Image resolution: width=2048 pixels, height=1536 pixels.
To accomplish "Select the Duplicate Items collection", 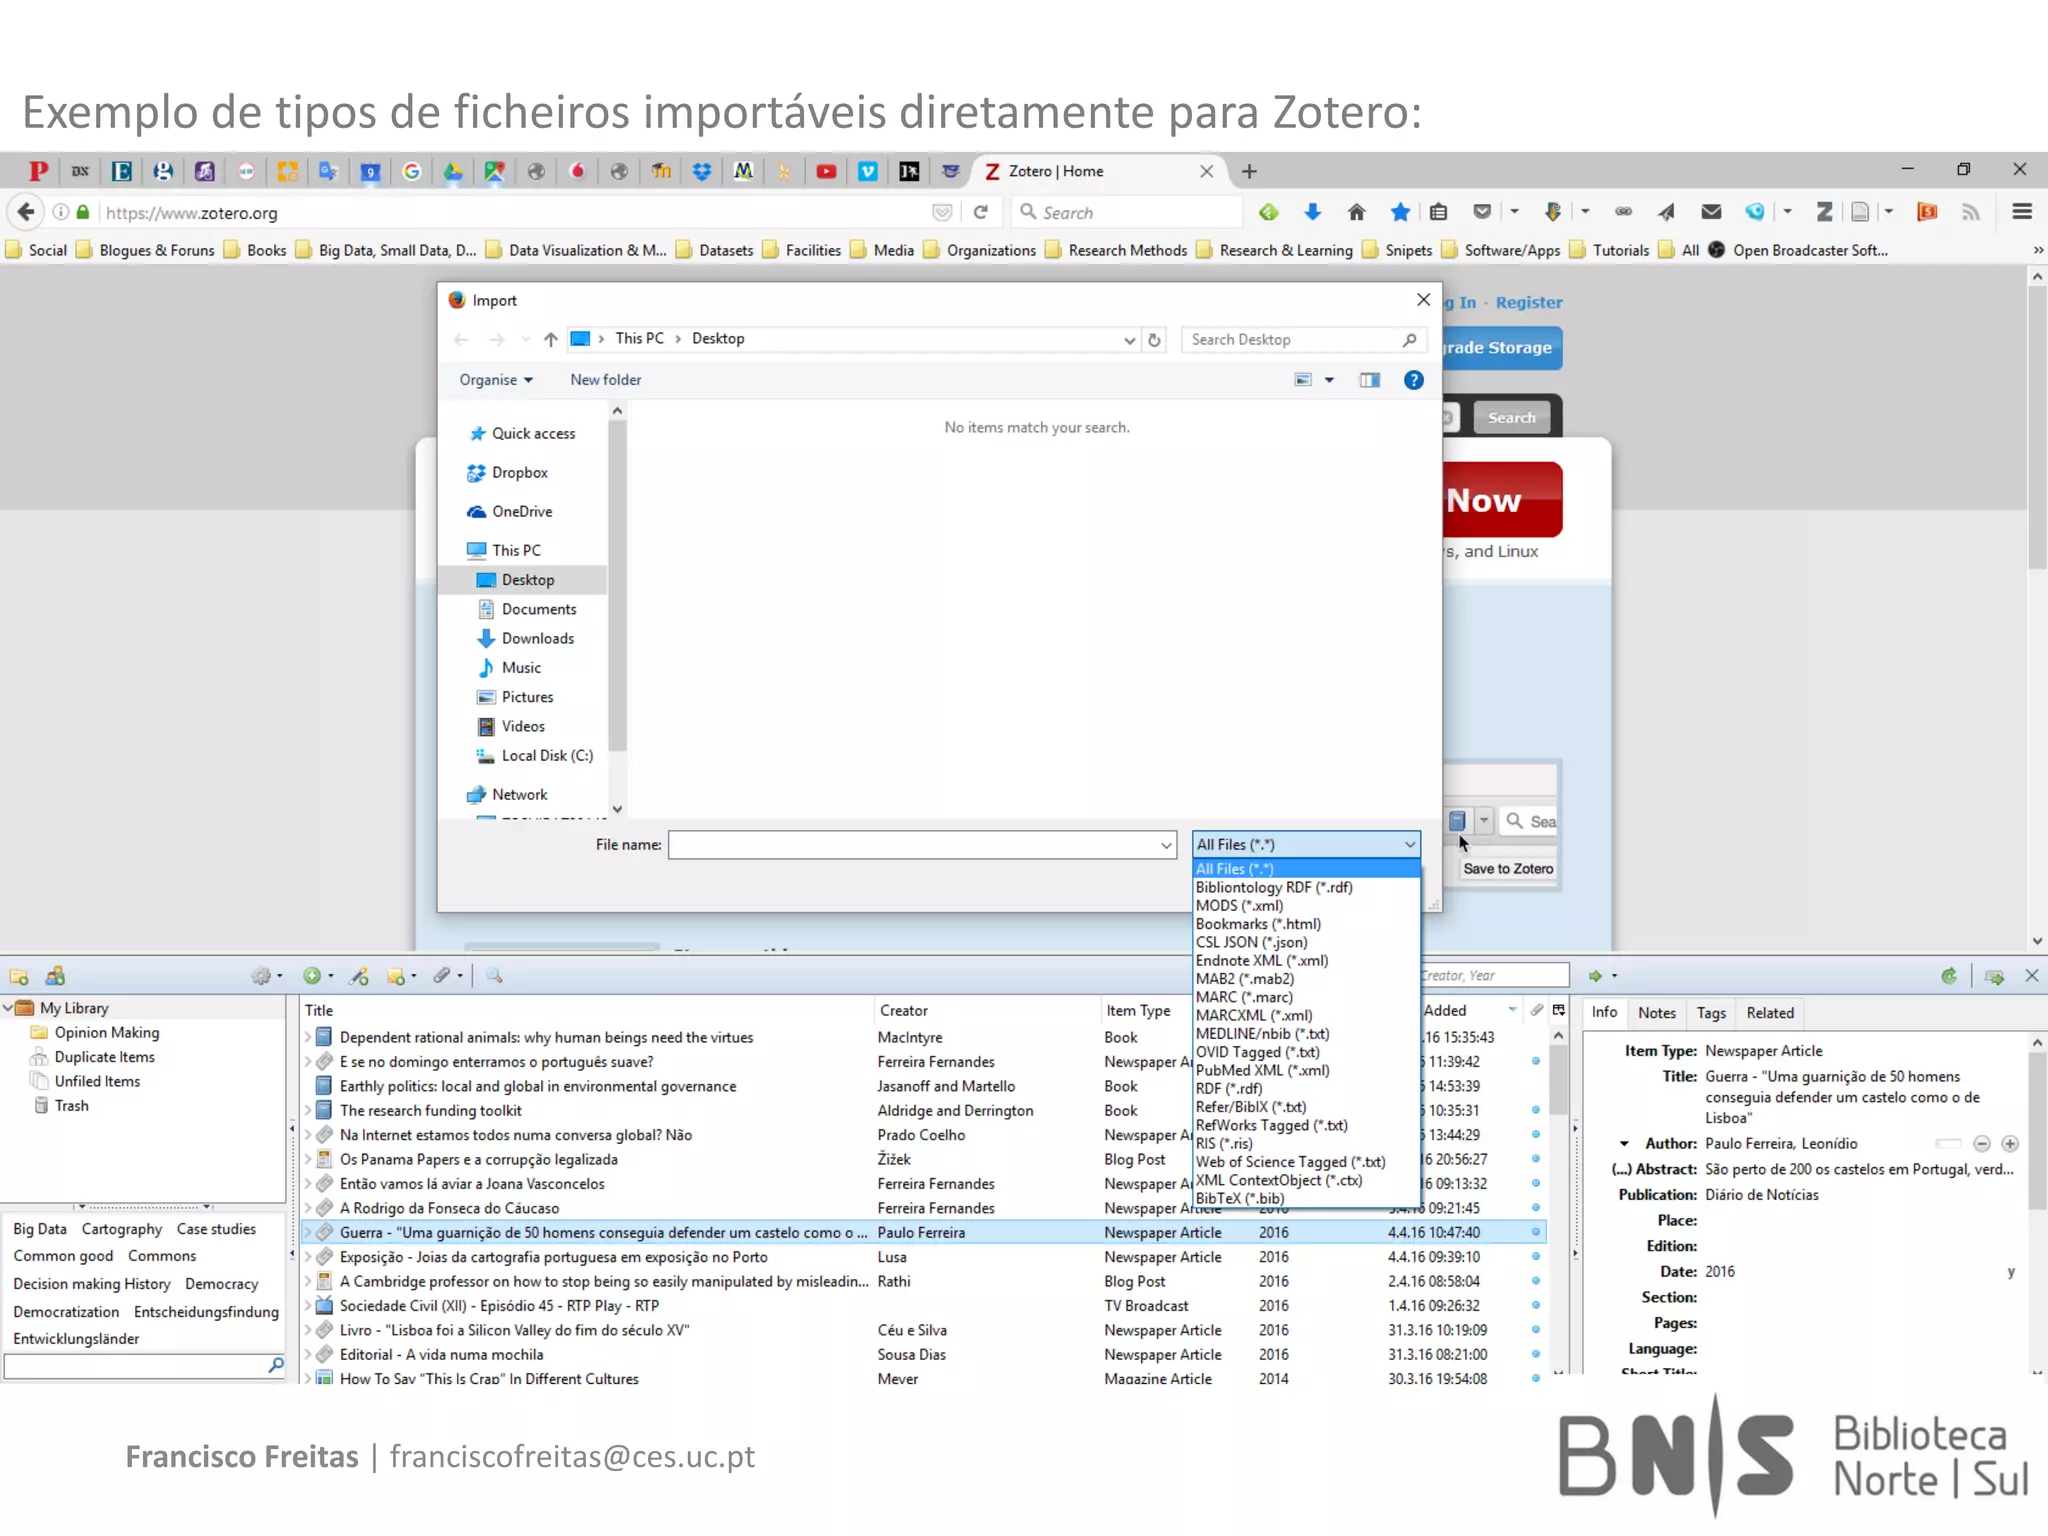I will click(104, 1057).
